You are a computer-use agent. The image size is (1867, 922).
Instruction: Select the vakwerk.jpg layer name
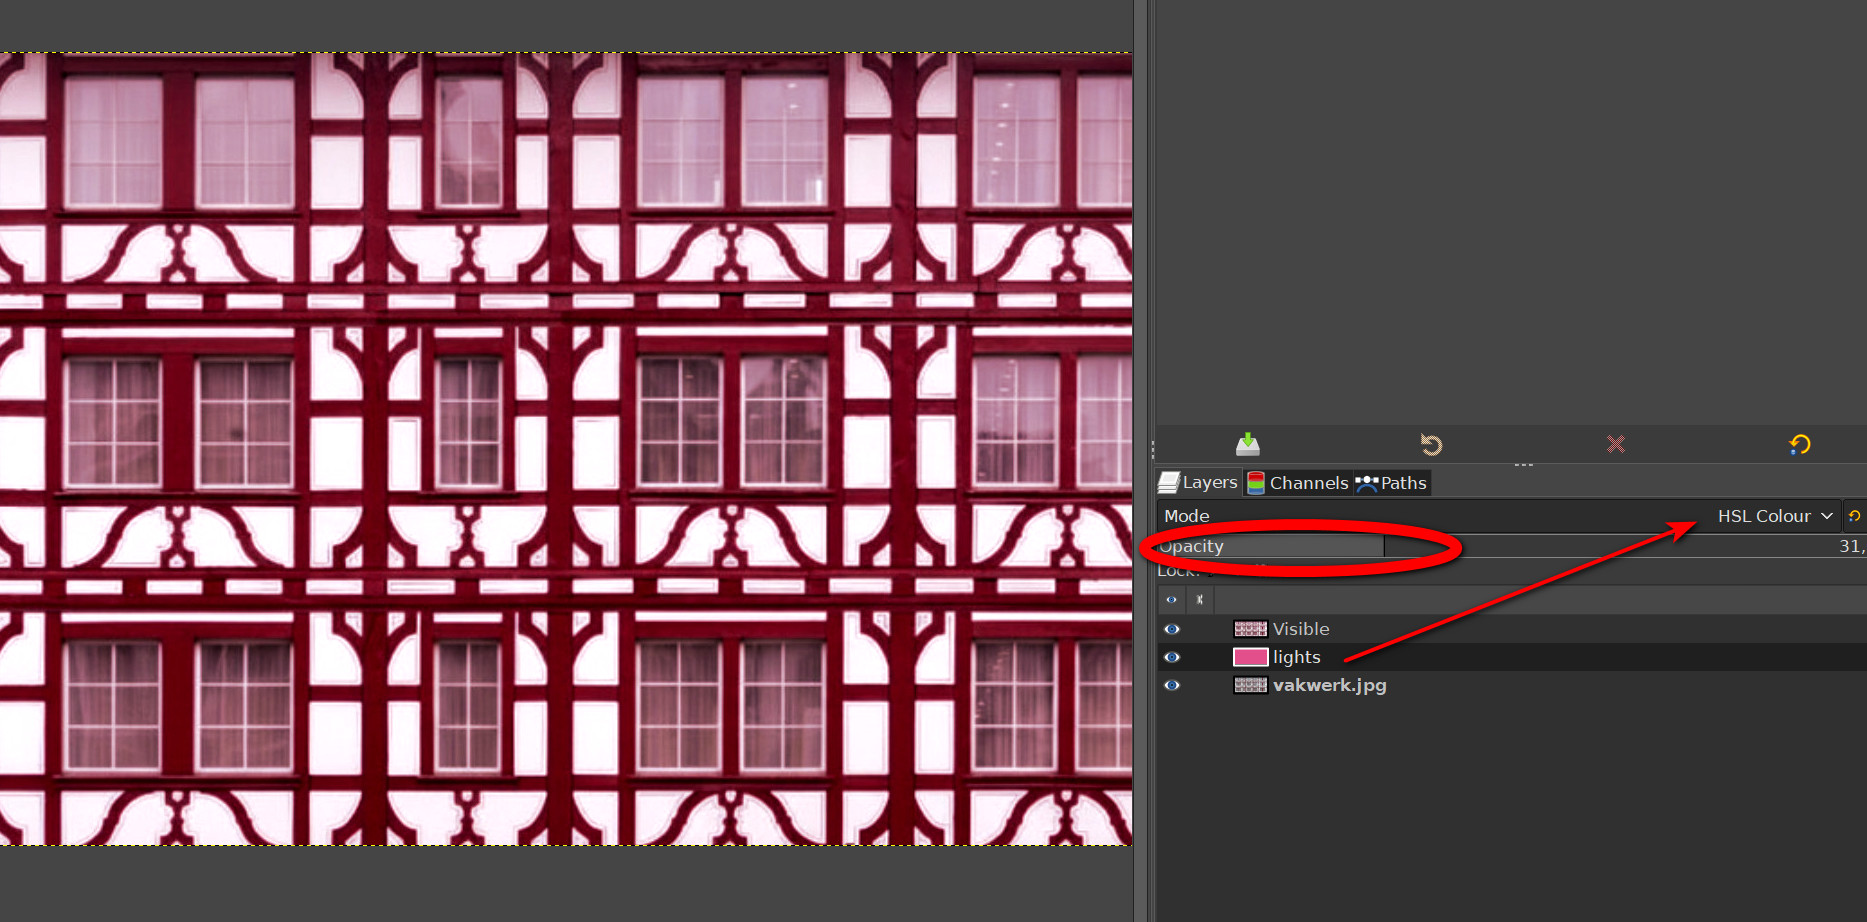click(1330, 685)
